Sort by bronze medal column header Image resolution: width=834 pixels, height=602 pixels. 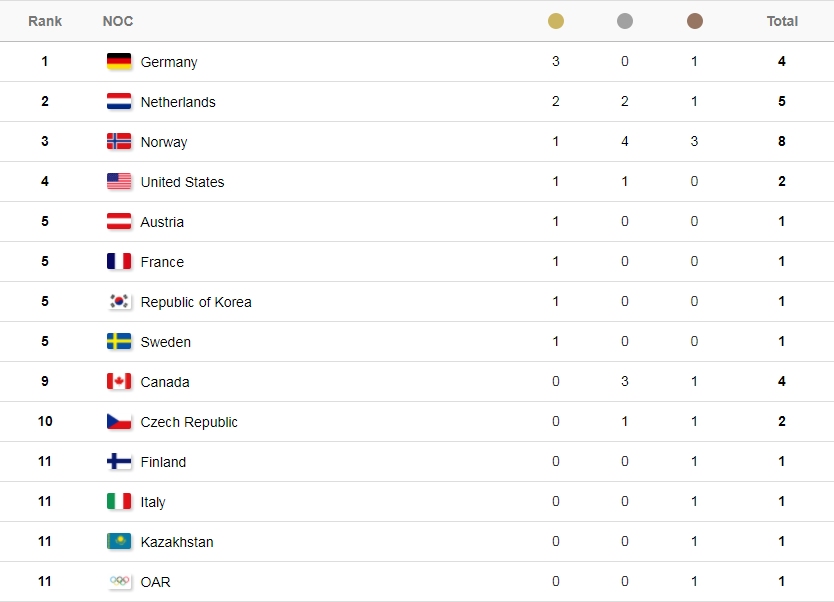[695, 21]
